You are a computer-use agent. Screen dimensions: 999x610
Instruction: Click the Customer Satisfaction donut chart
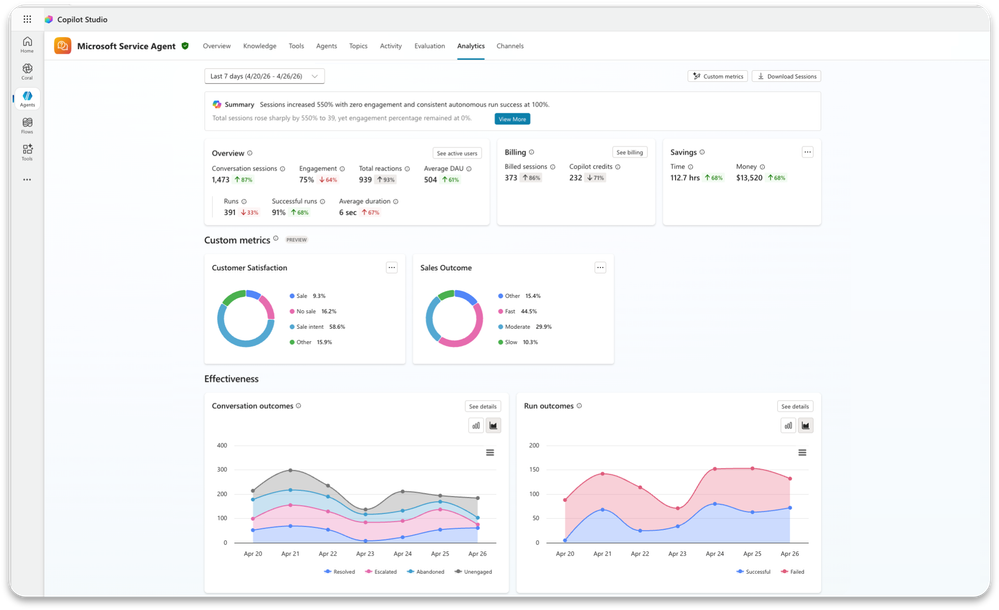tap(245, 319)
